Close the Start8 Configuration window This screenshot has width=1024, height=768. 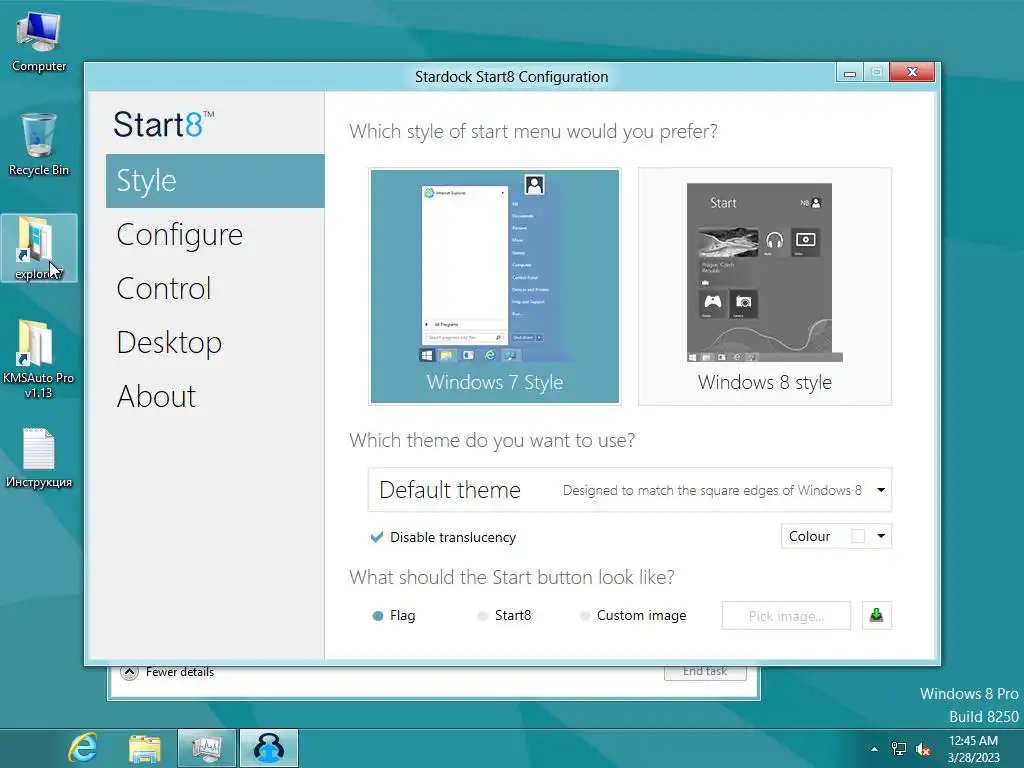912,72
